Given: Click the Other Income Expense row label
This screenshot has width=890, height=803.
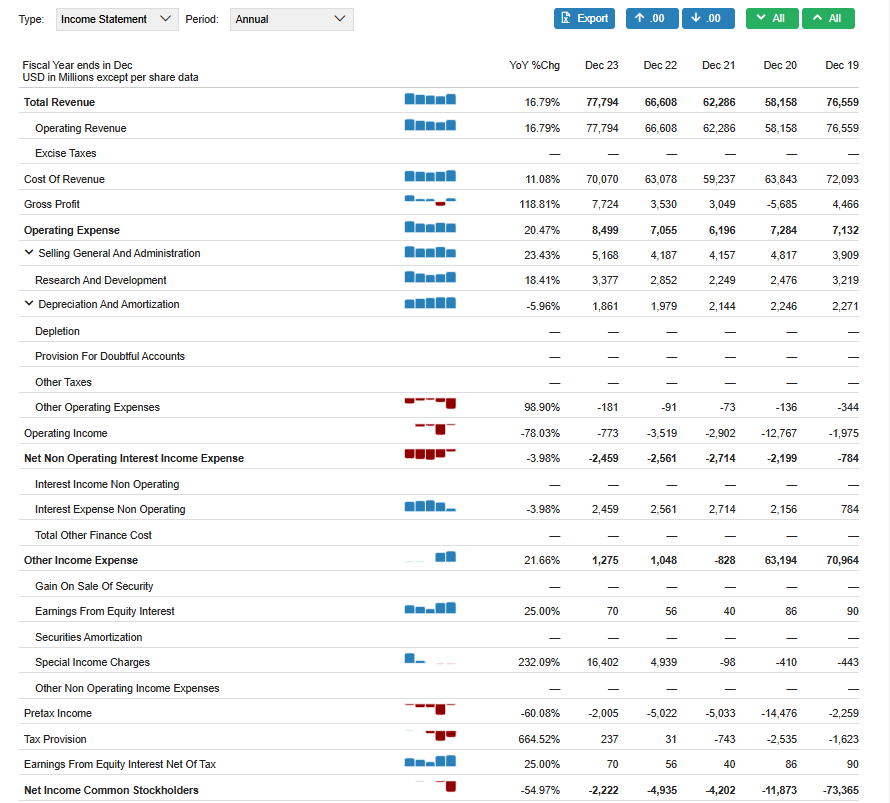Looking at the screenshot, I should click(x=81, y=560).
